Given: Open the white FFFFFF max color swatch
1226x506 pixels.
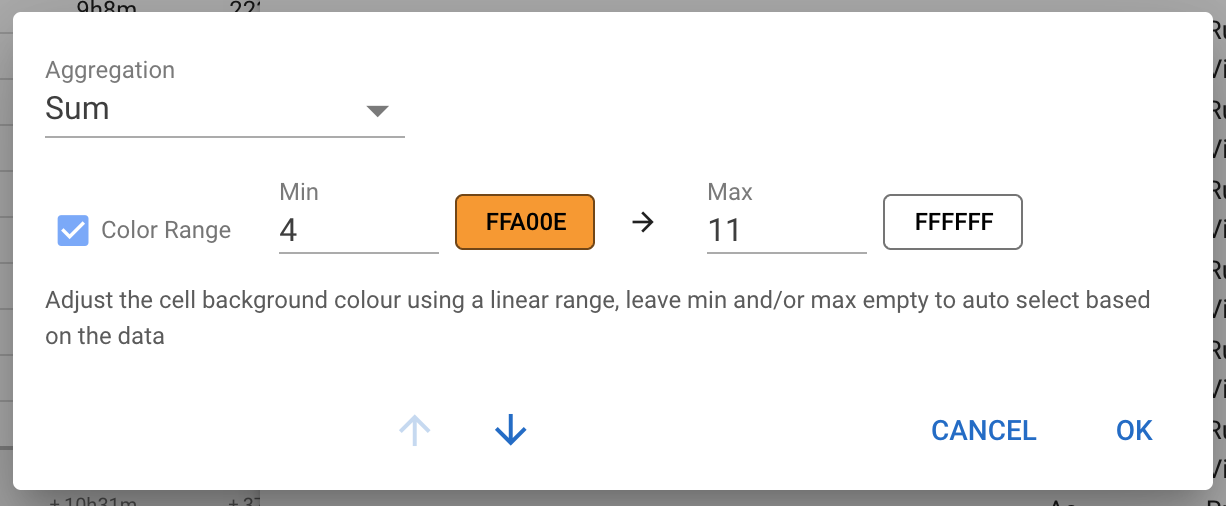Looking at the screenshot, I should point(952,222).
